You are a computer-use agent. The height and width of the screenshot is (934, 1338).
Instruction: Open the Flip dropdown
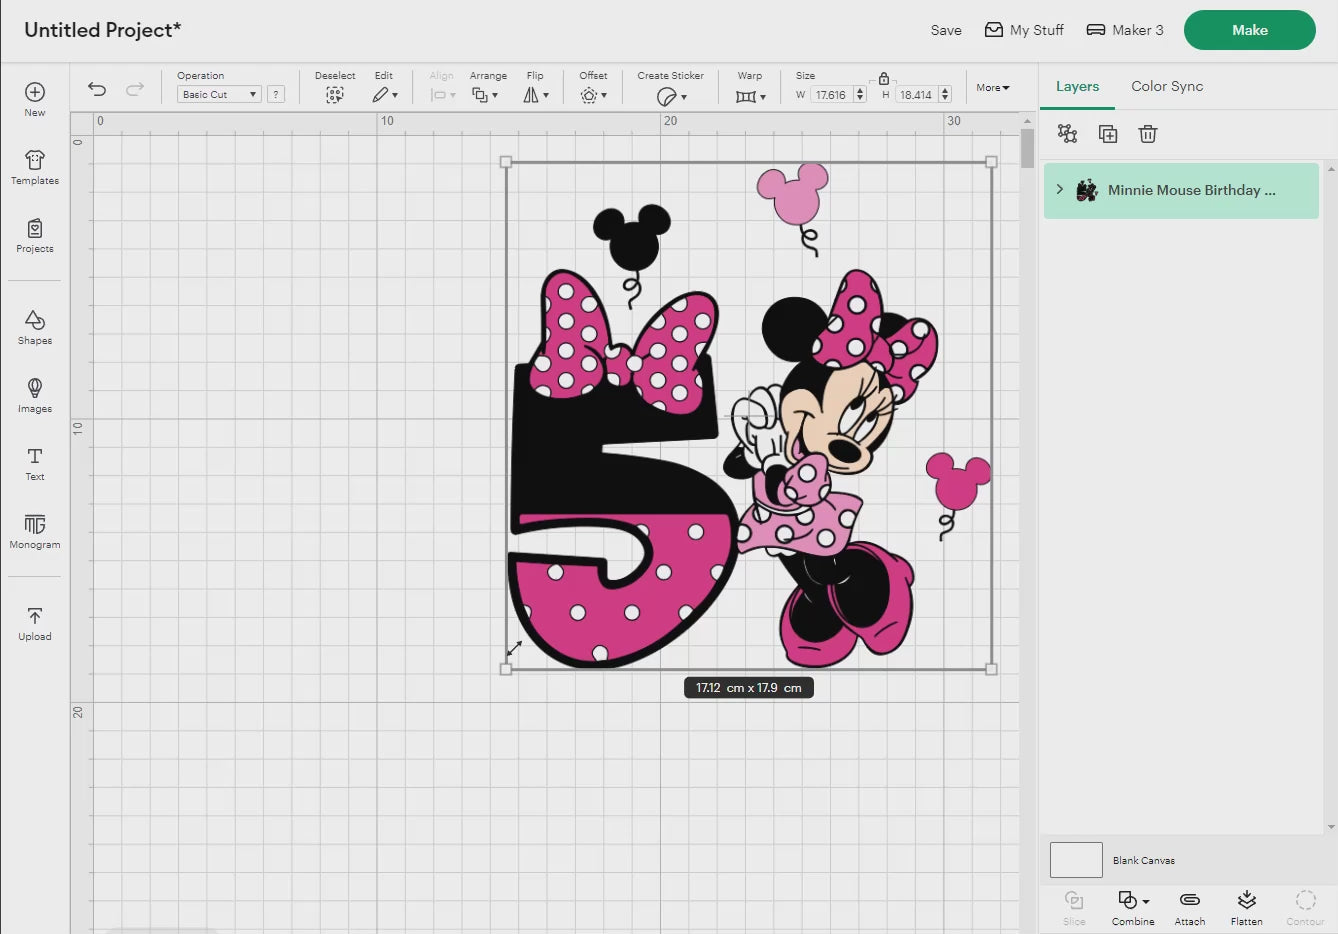(x=536, y=95)
